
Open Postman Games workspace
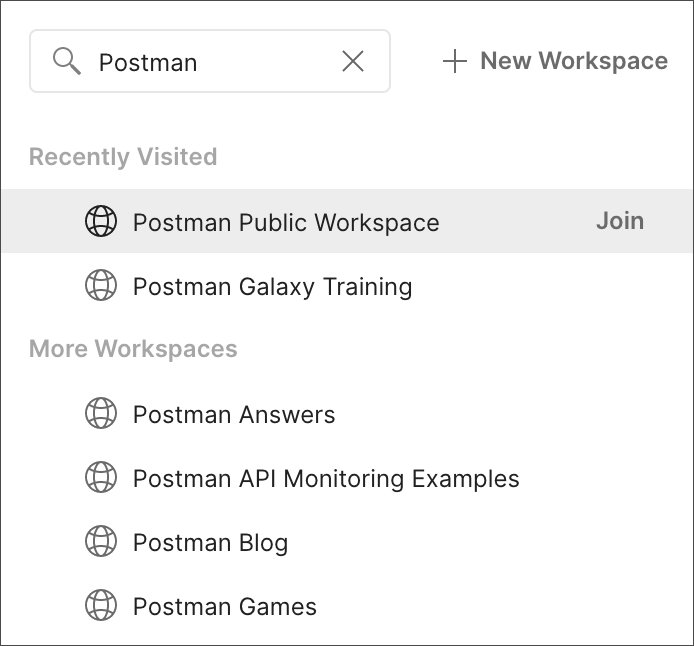click(x=225, y=607)
